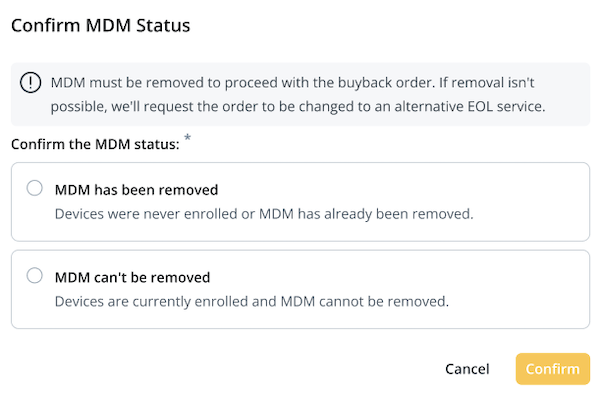Image resolution: width=600 pixels, height=397 pixels.
Task: Select the "MDM can't be removed" radio button
Action: pos(34,276)
